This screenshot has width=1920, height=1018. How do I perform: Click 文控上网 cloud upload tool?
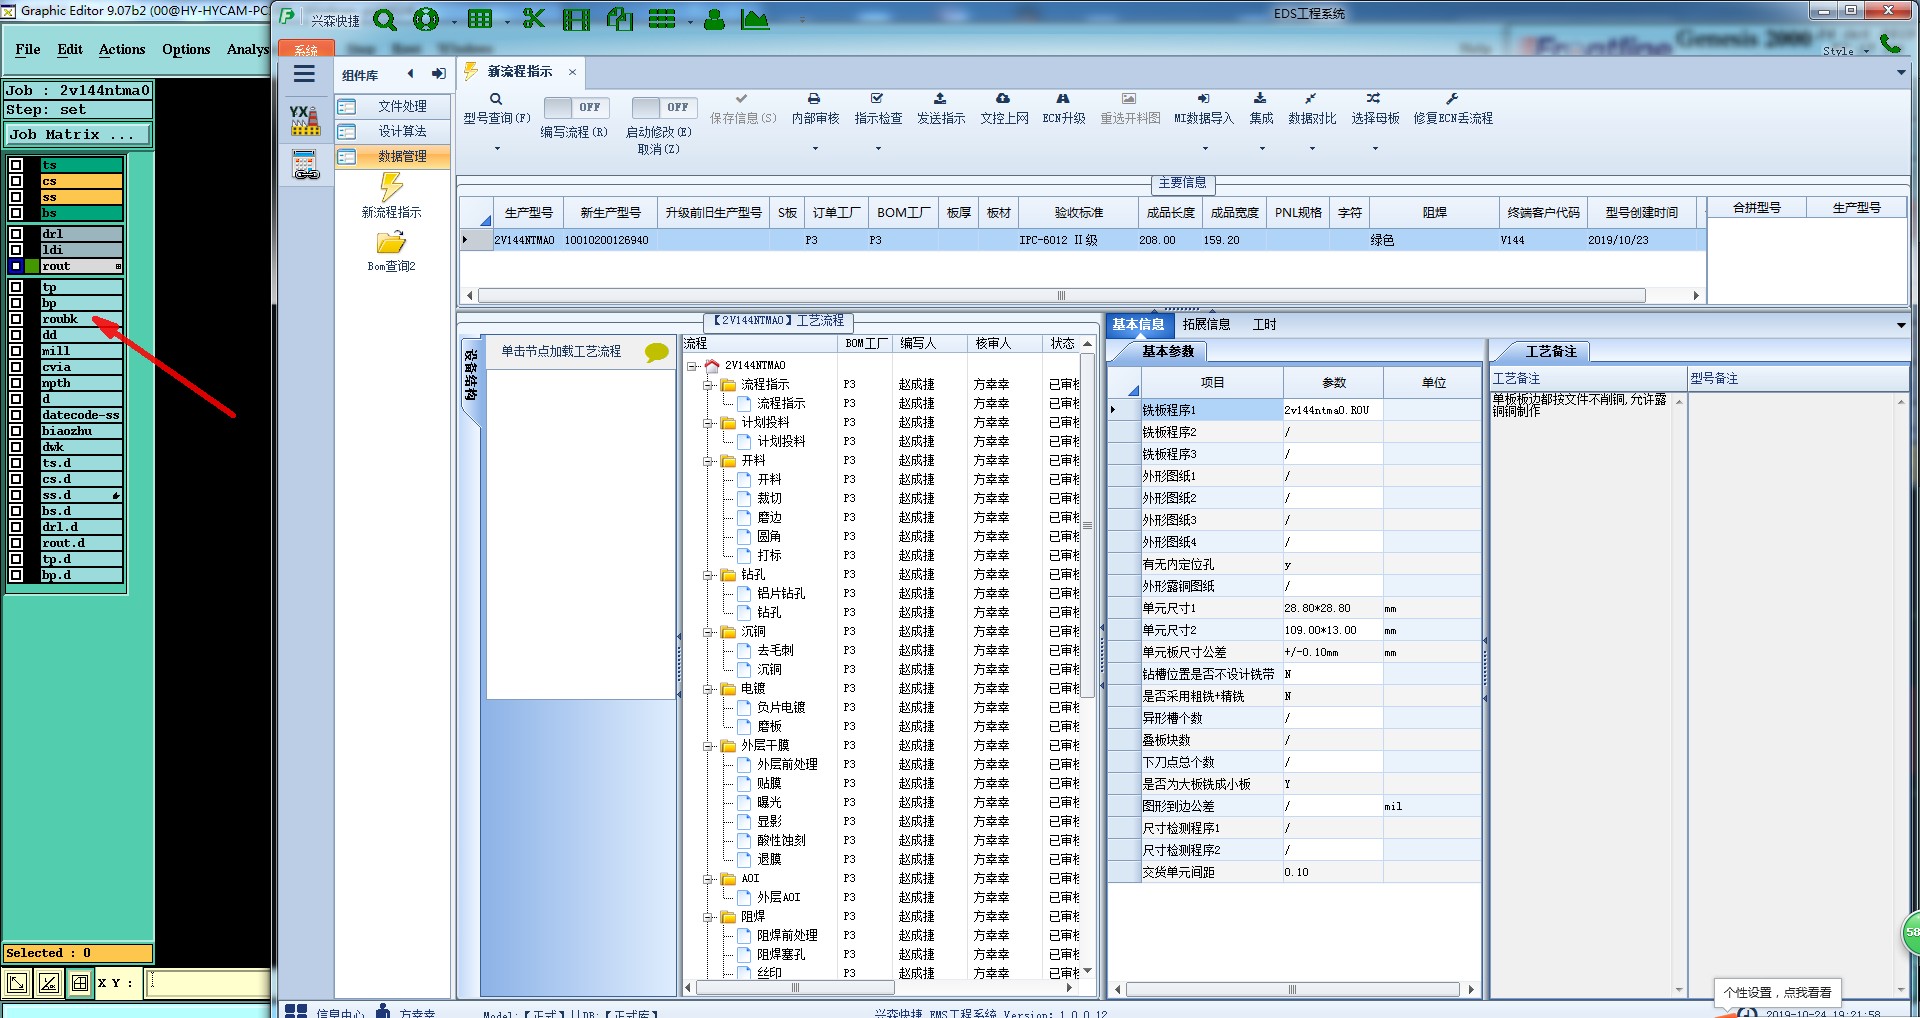pos(1004,109)
